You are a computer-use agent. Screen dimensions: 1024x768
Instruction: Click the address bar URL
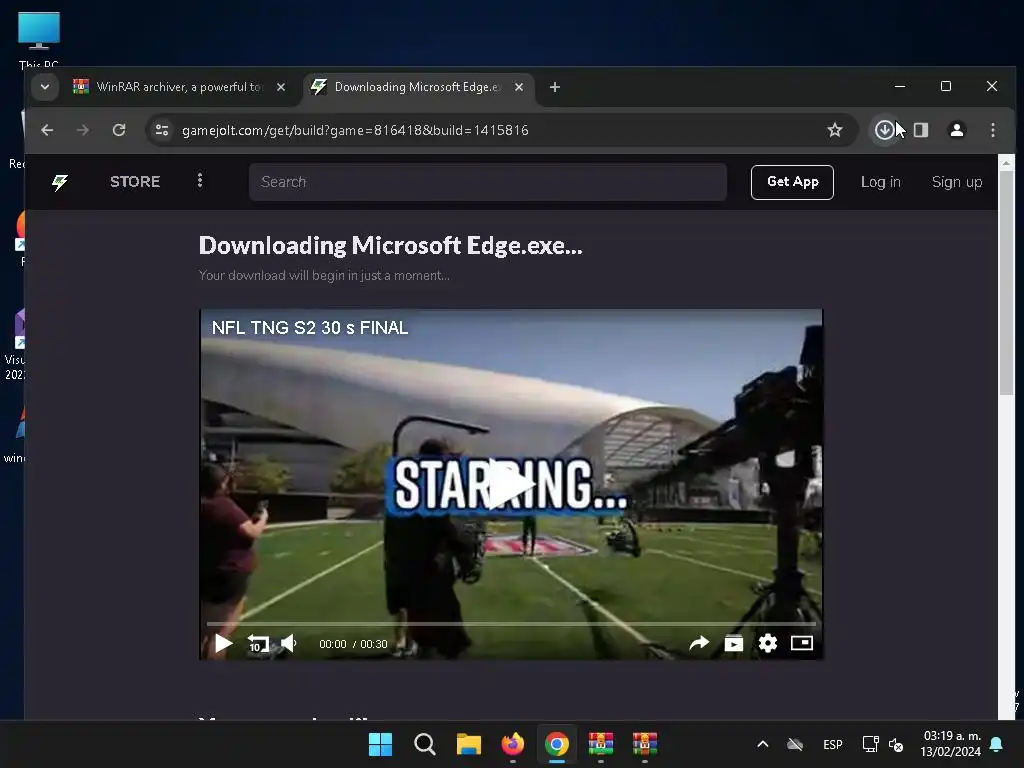coord(355,130)
